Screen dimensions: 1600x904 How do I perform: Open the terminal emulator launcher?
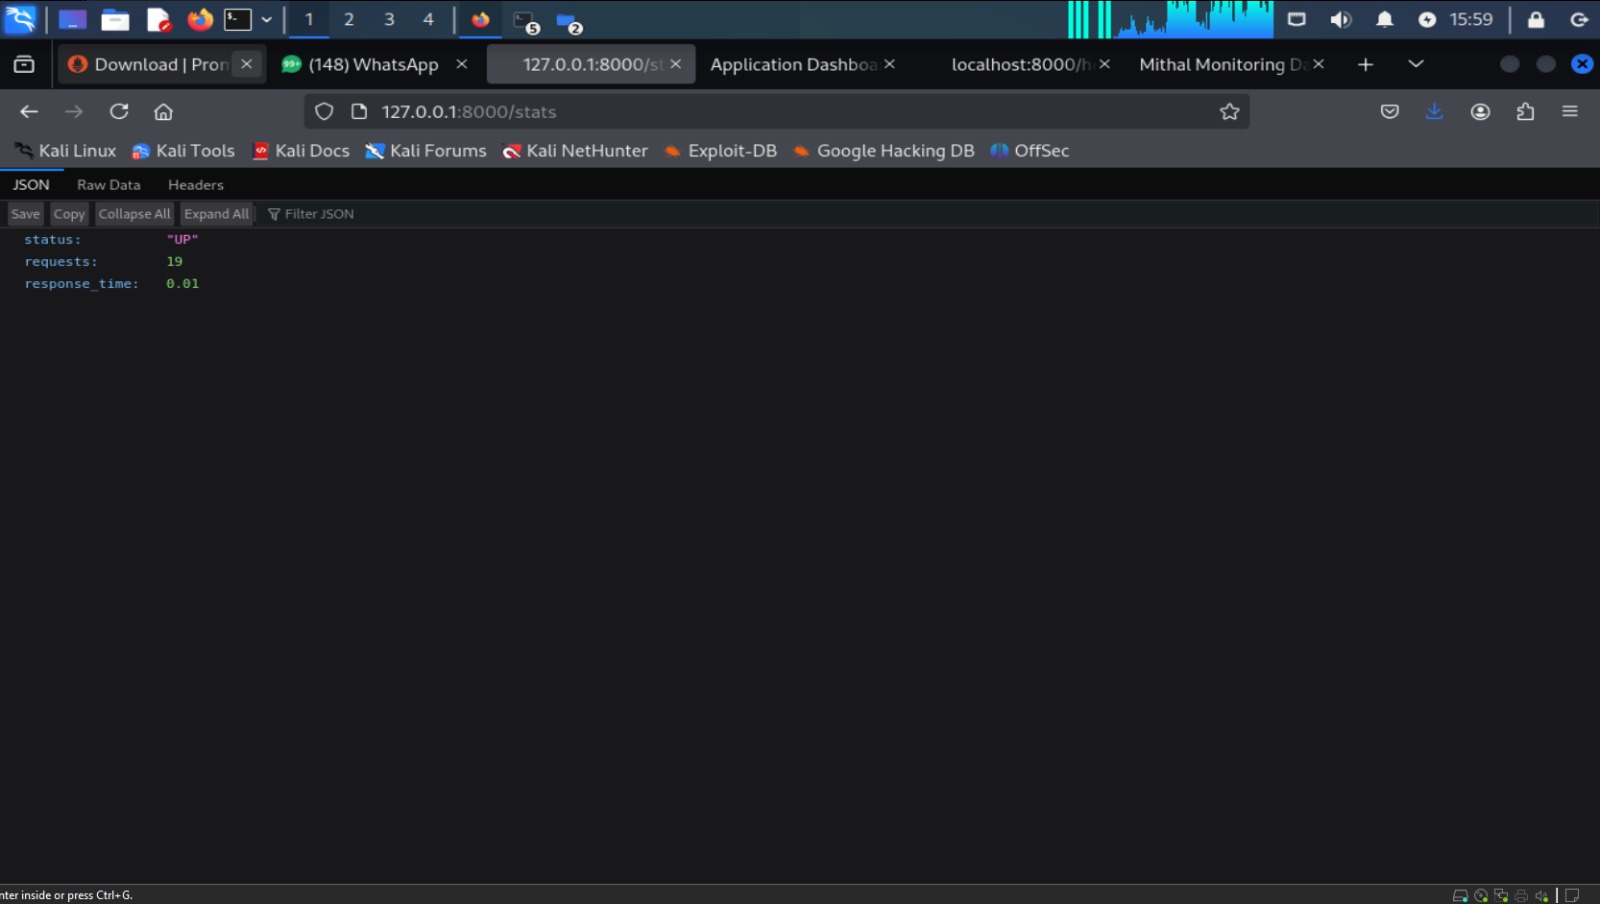tap(237, 19)
